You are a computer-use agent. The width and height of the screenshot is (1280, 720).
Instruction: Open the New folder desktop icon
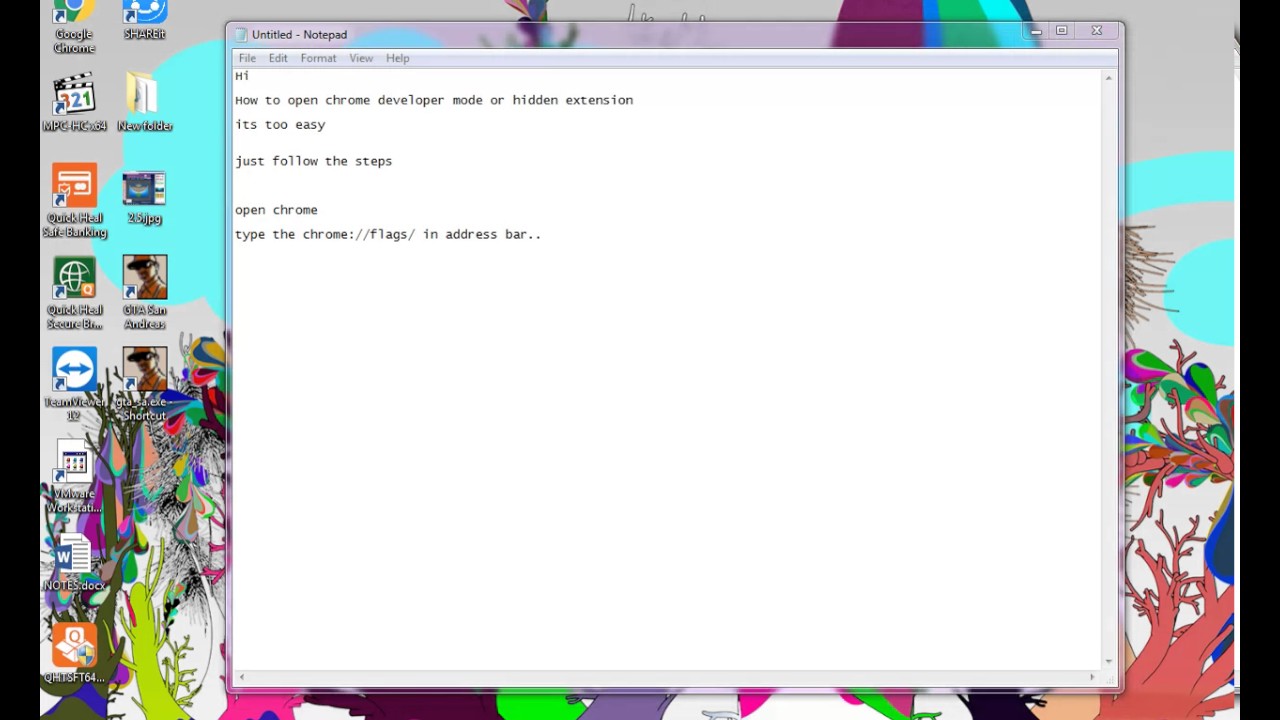point(145,103)
